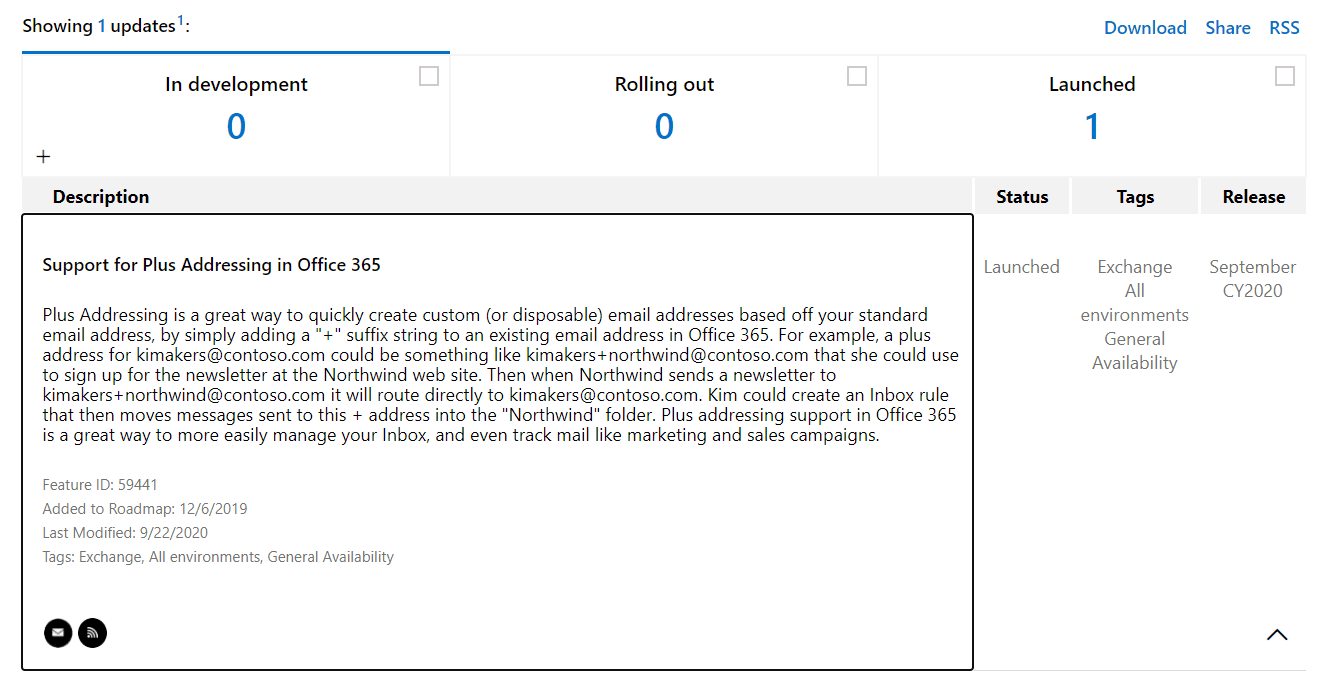This screenshot has height=700, width=1333.
Task: Expand details for the Showing updates footnote
Action: (182, 18)
